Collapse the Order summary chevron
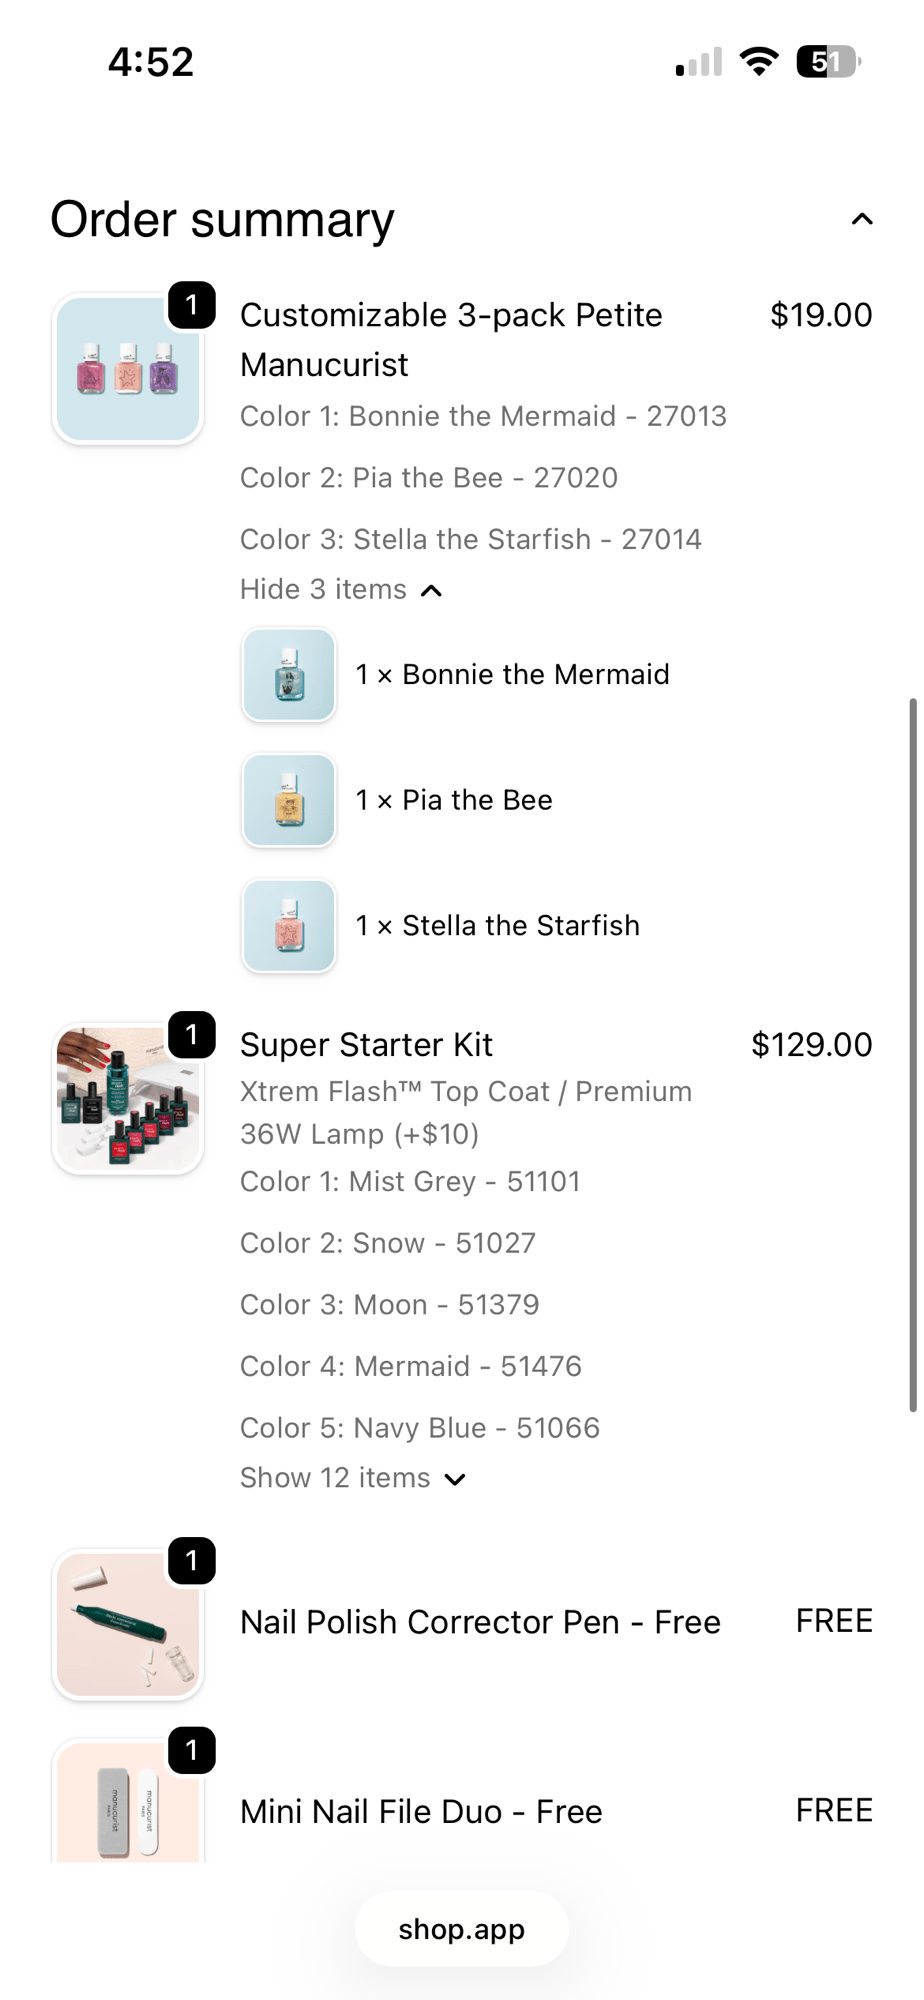Screen dimensions: 924x2000 (x=861, y=219)
